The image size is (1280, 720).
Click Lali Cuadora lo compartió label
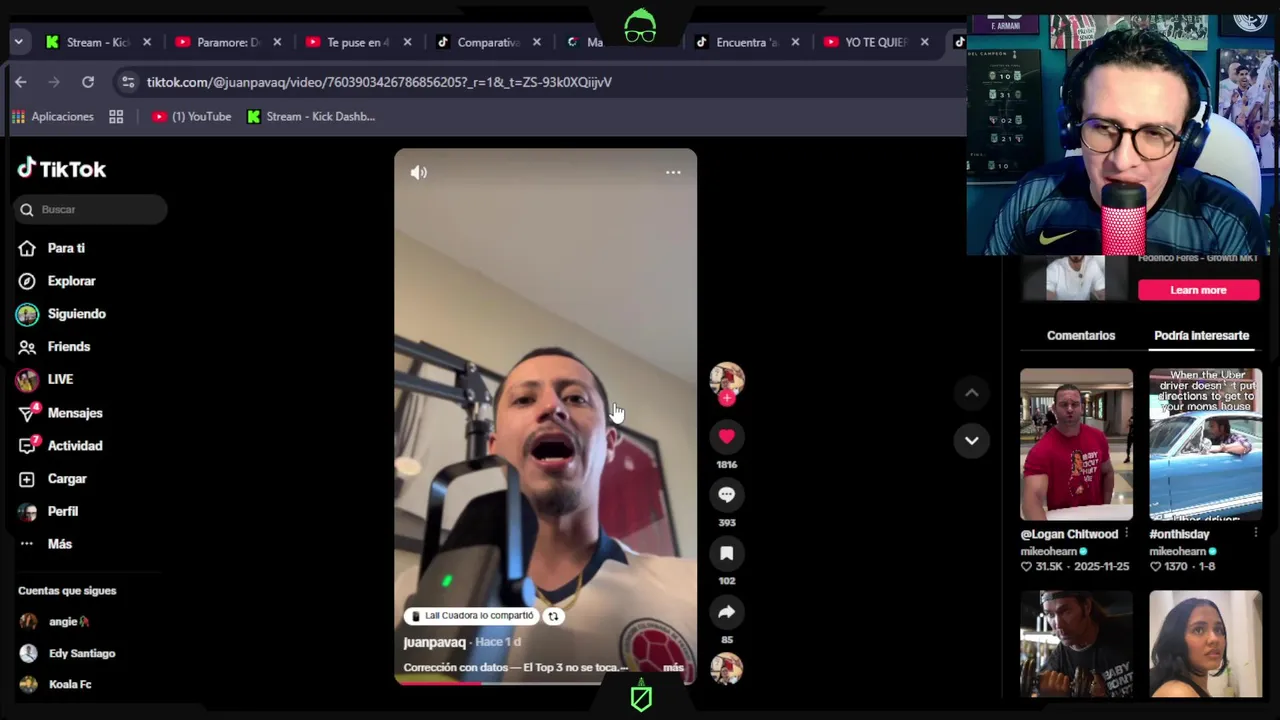tap(471, 616)
